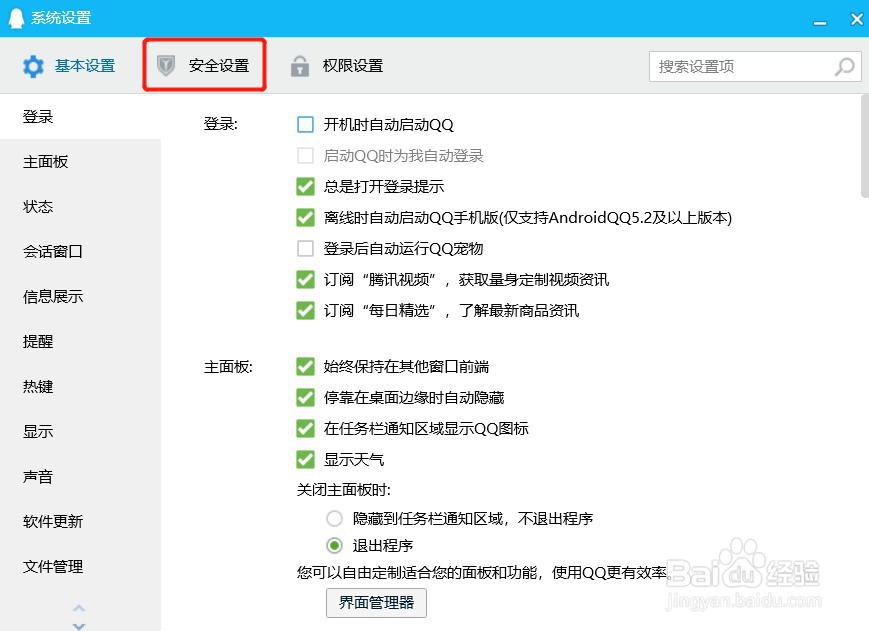
Task: Switch to the 权限设置 tab
Action: (x=337, y=66)
